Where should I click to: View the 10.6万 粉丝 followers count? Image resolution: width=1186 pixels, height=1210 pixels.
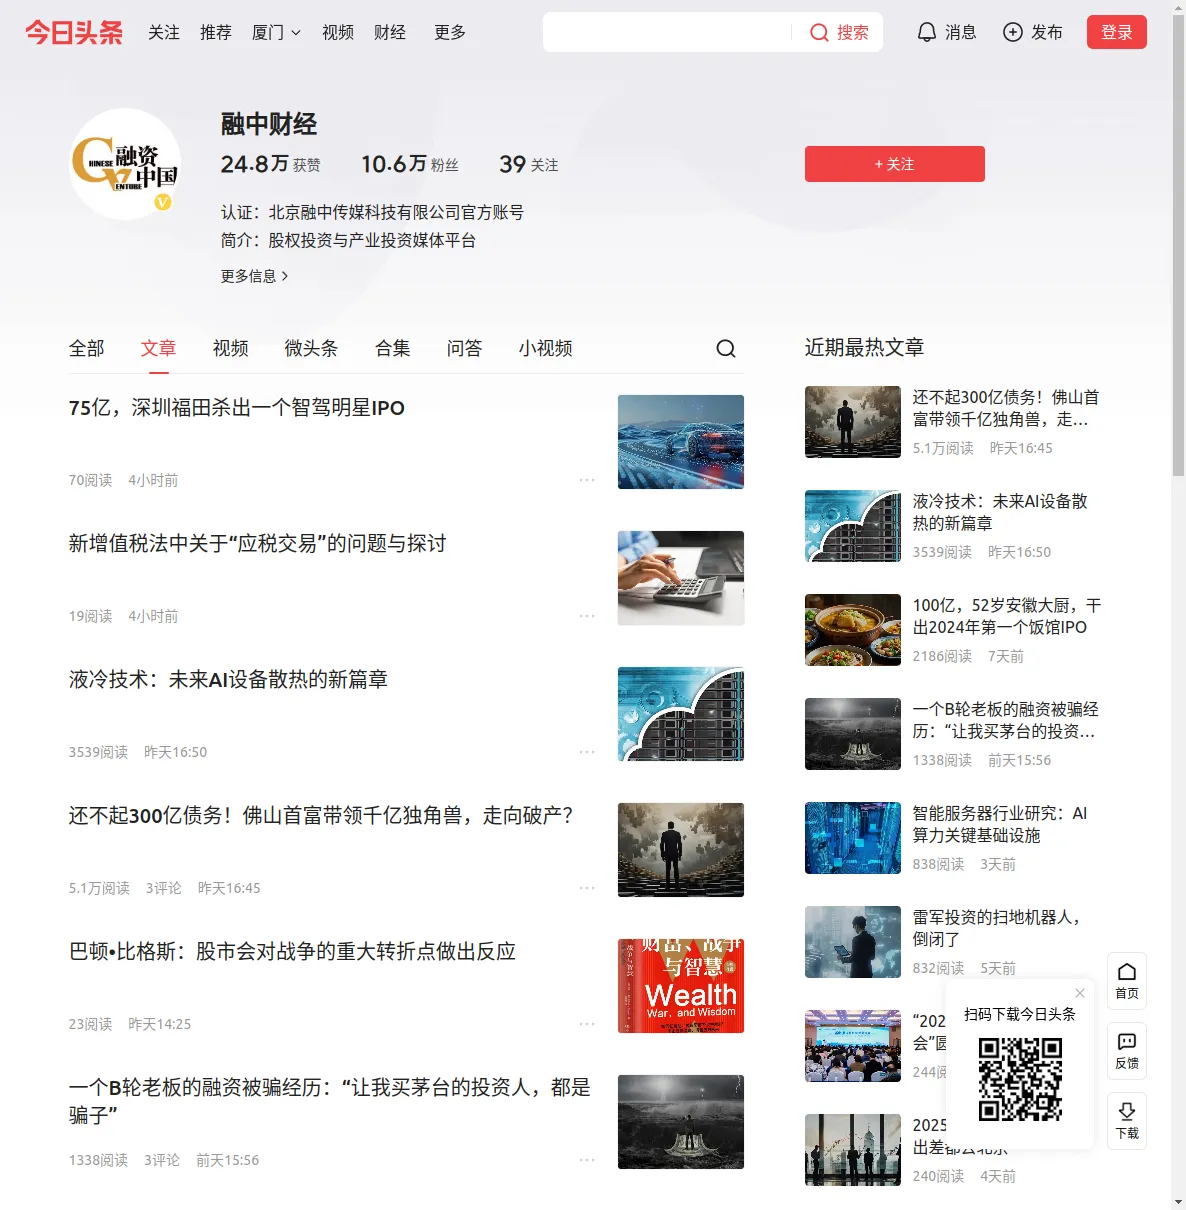pyautogui.click(x=410, y=164)
